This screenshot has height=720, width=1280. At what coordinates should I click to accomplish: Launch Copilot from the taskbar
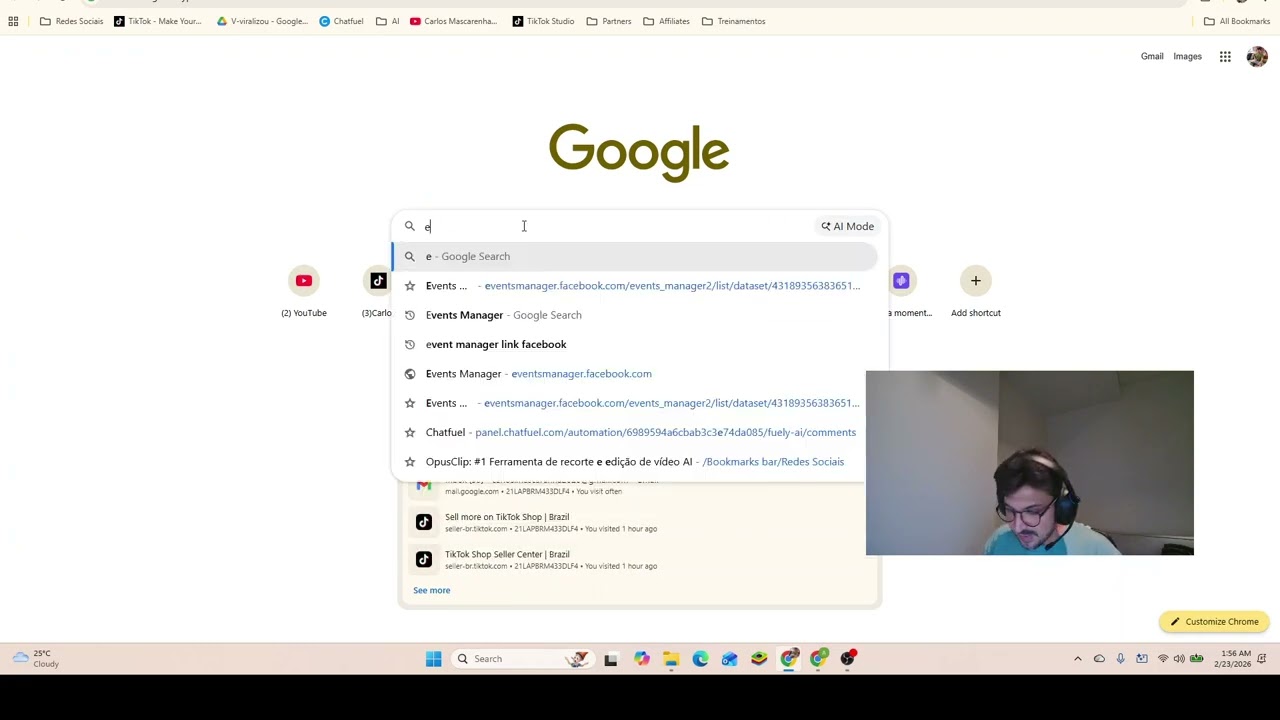pos(641,659)
